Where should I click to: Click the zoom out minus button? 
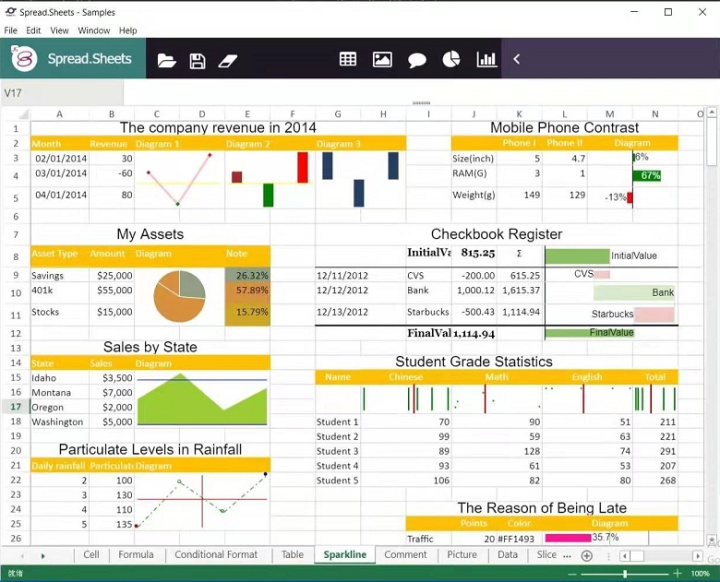[x=572, y=574]
